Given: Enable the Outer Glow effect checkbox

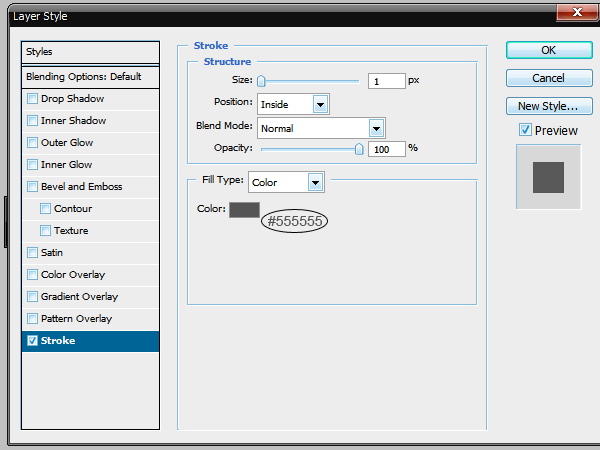Looking at the screenshot, I should (x=33, y=143).
